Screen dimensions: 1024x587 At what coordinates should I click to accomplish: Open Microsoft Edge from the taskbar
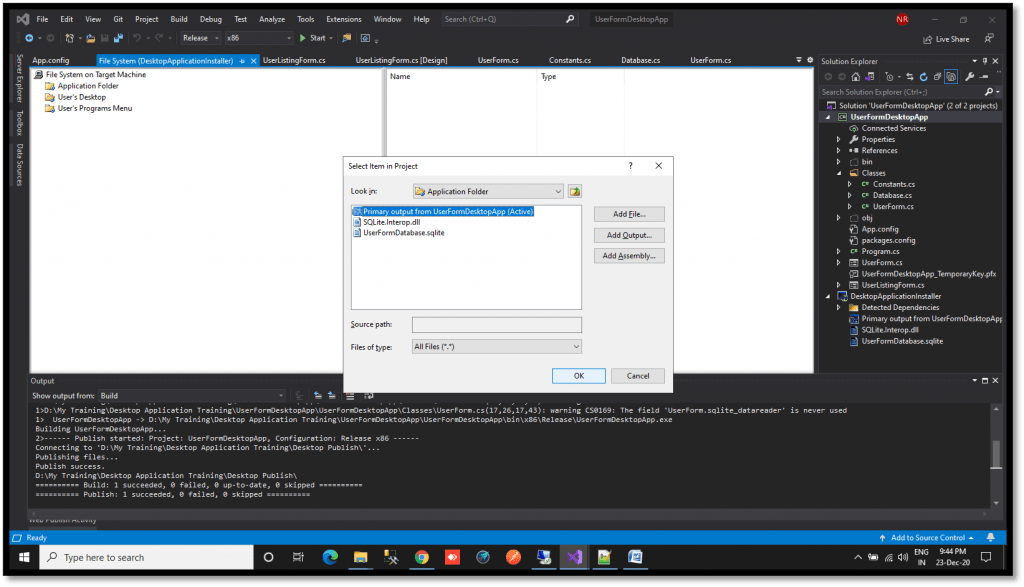[x=330, y=557]
